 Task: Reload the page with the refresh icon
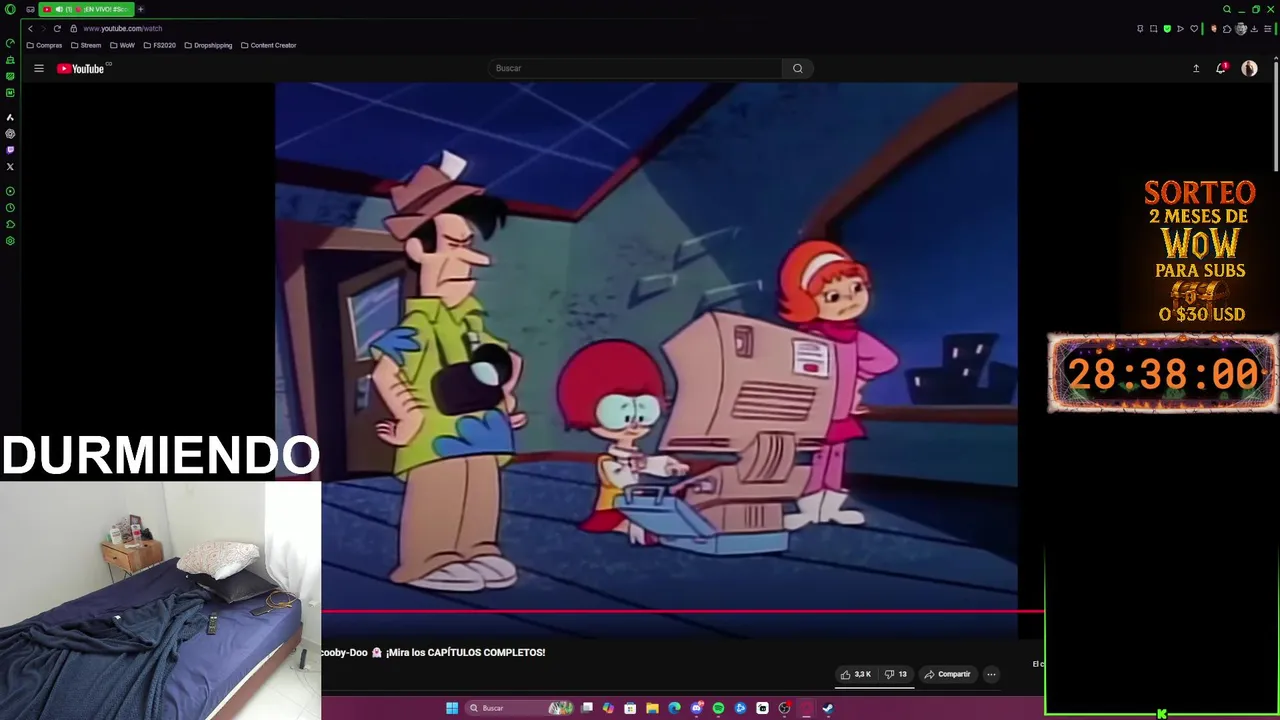(57, 28)
